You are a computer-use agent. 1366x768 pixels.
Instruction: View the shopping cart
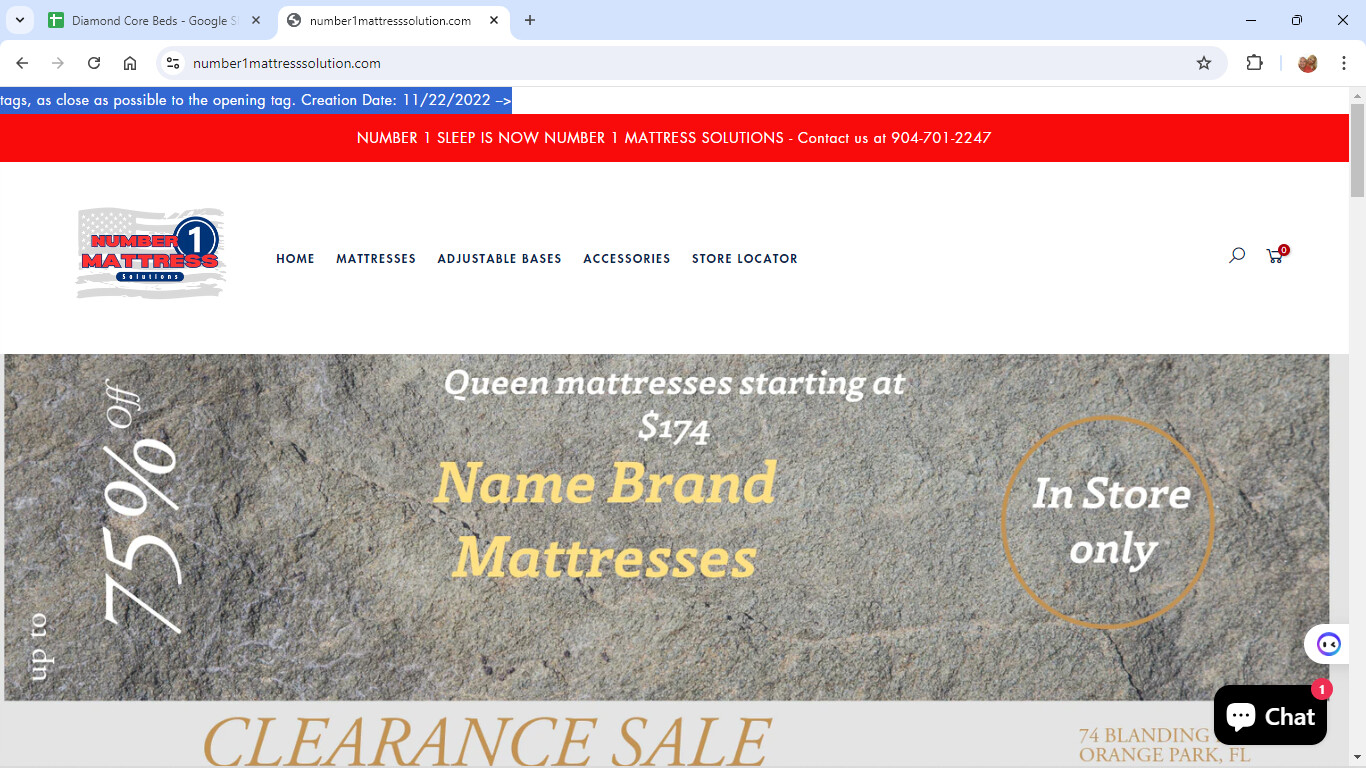[x=1276, y=255]
